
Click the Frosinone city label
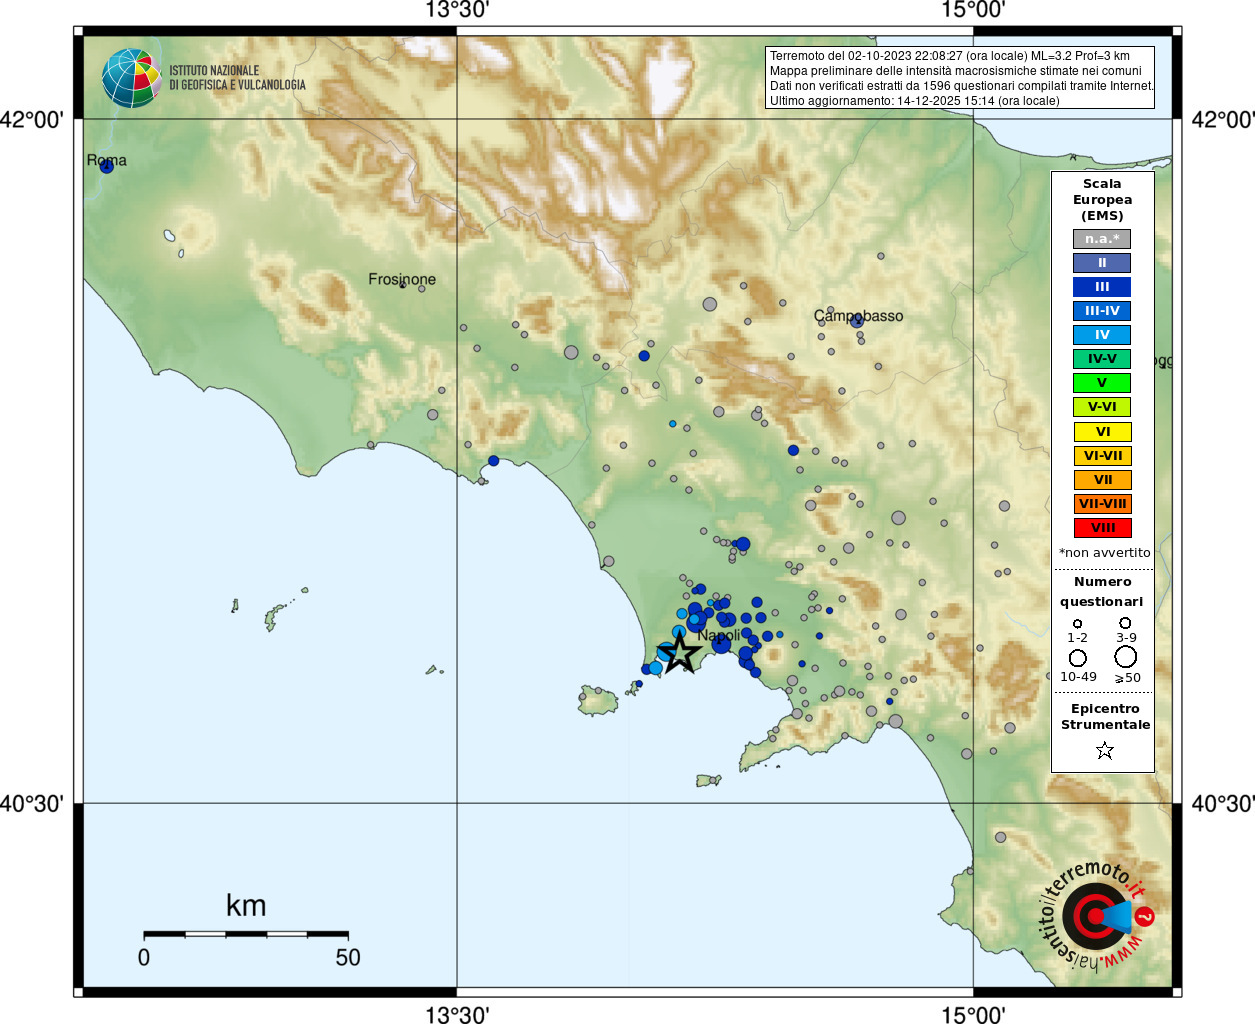pyautogui.click(x=402, y=279)
